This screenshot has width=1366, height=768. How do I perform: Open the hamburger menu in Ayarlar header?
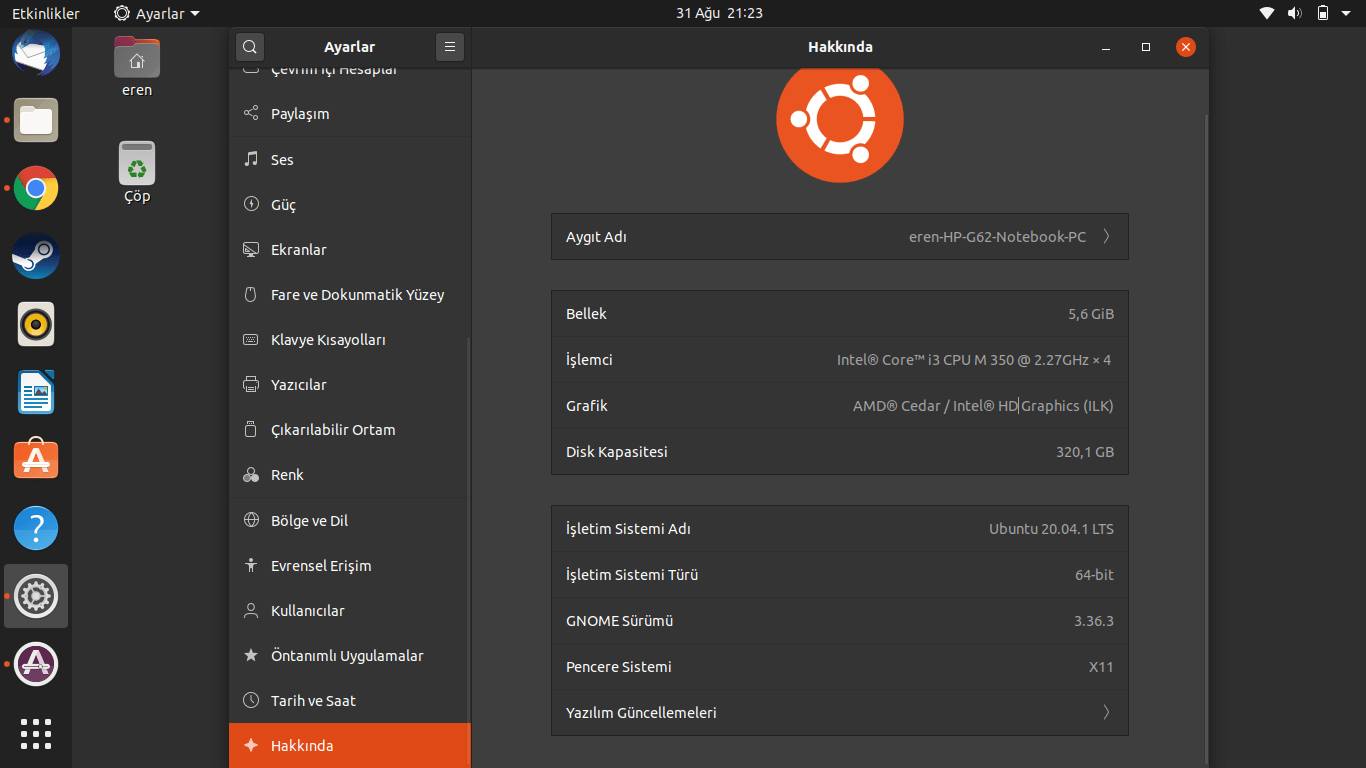(450, 47)
